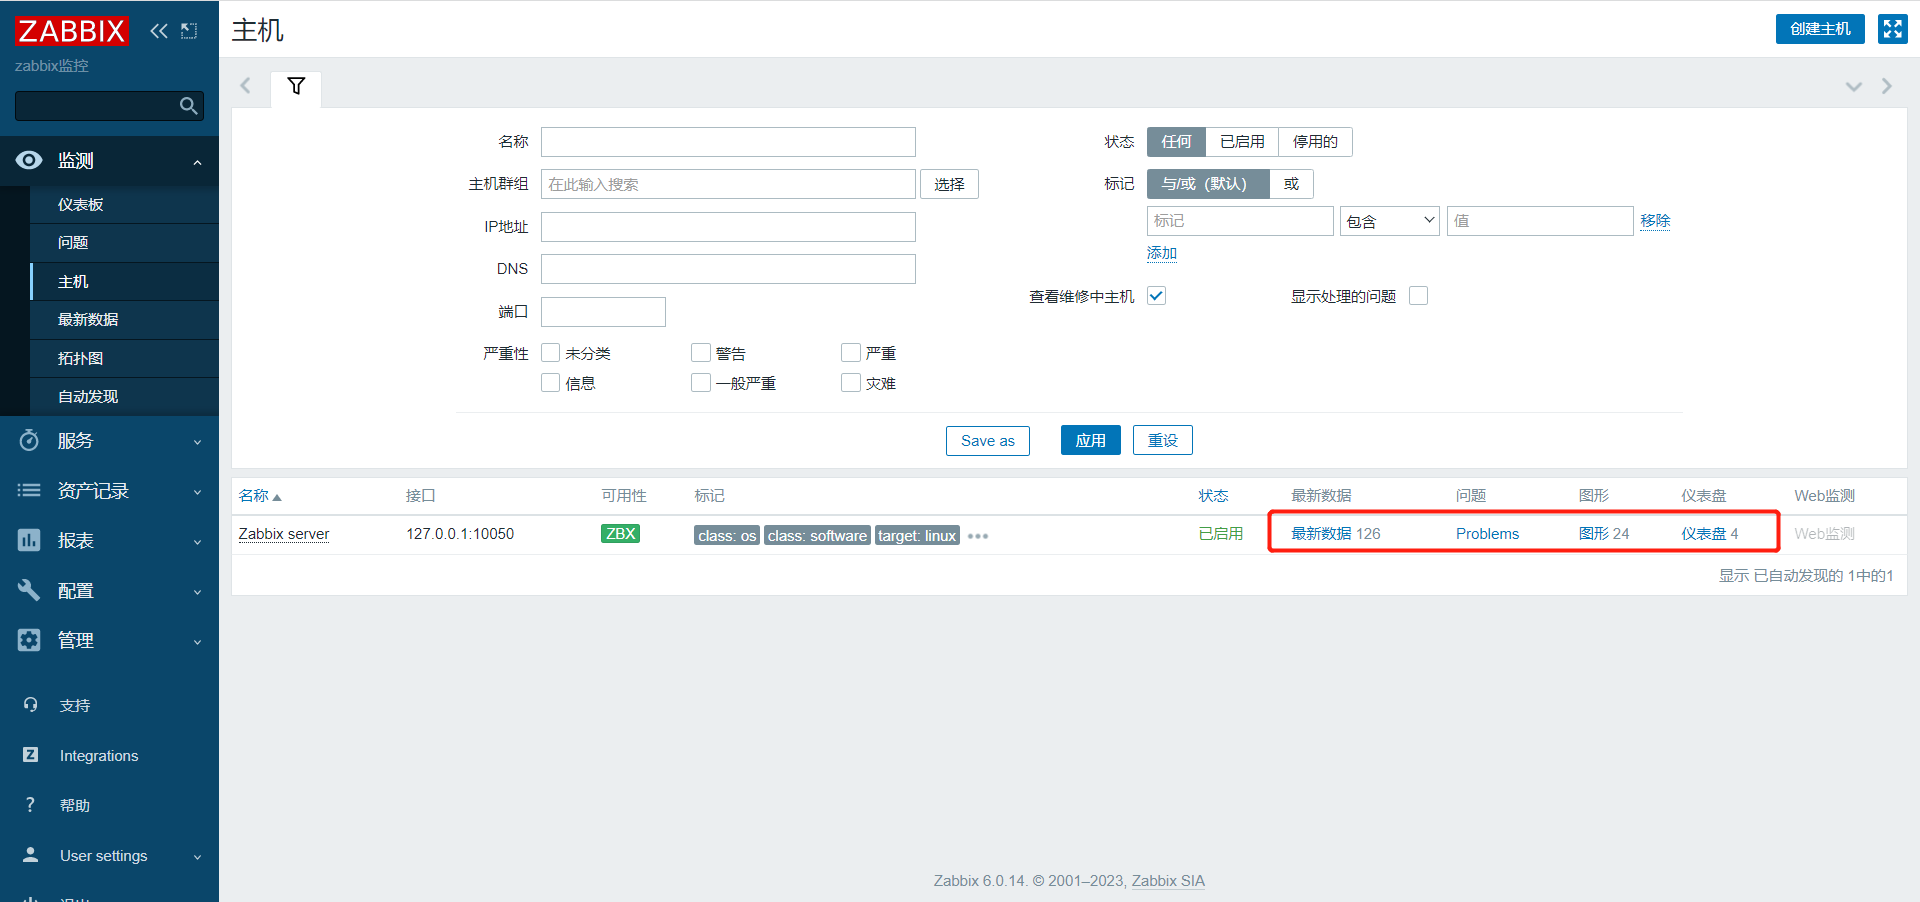Click the list icon for 资产记录
The width and height of the screenshot is (1920, 902).
point(29,490)
